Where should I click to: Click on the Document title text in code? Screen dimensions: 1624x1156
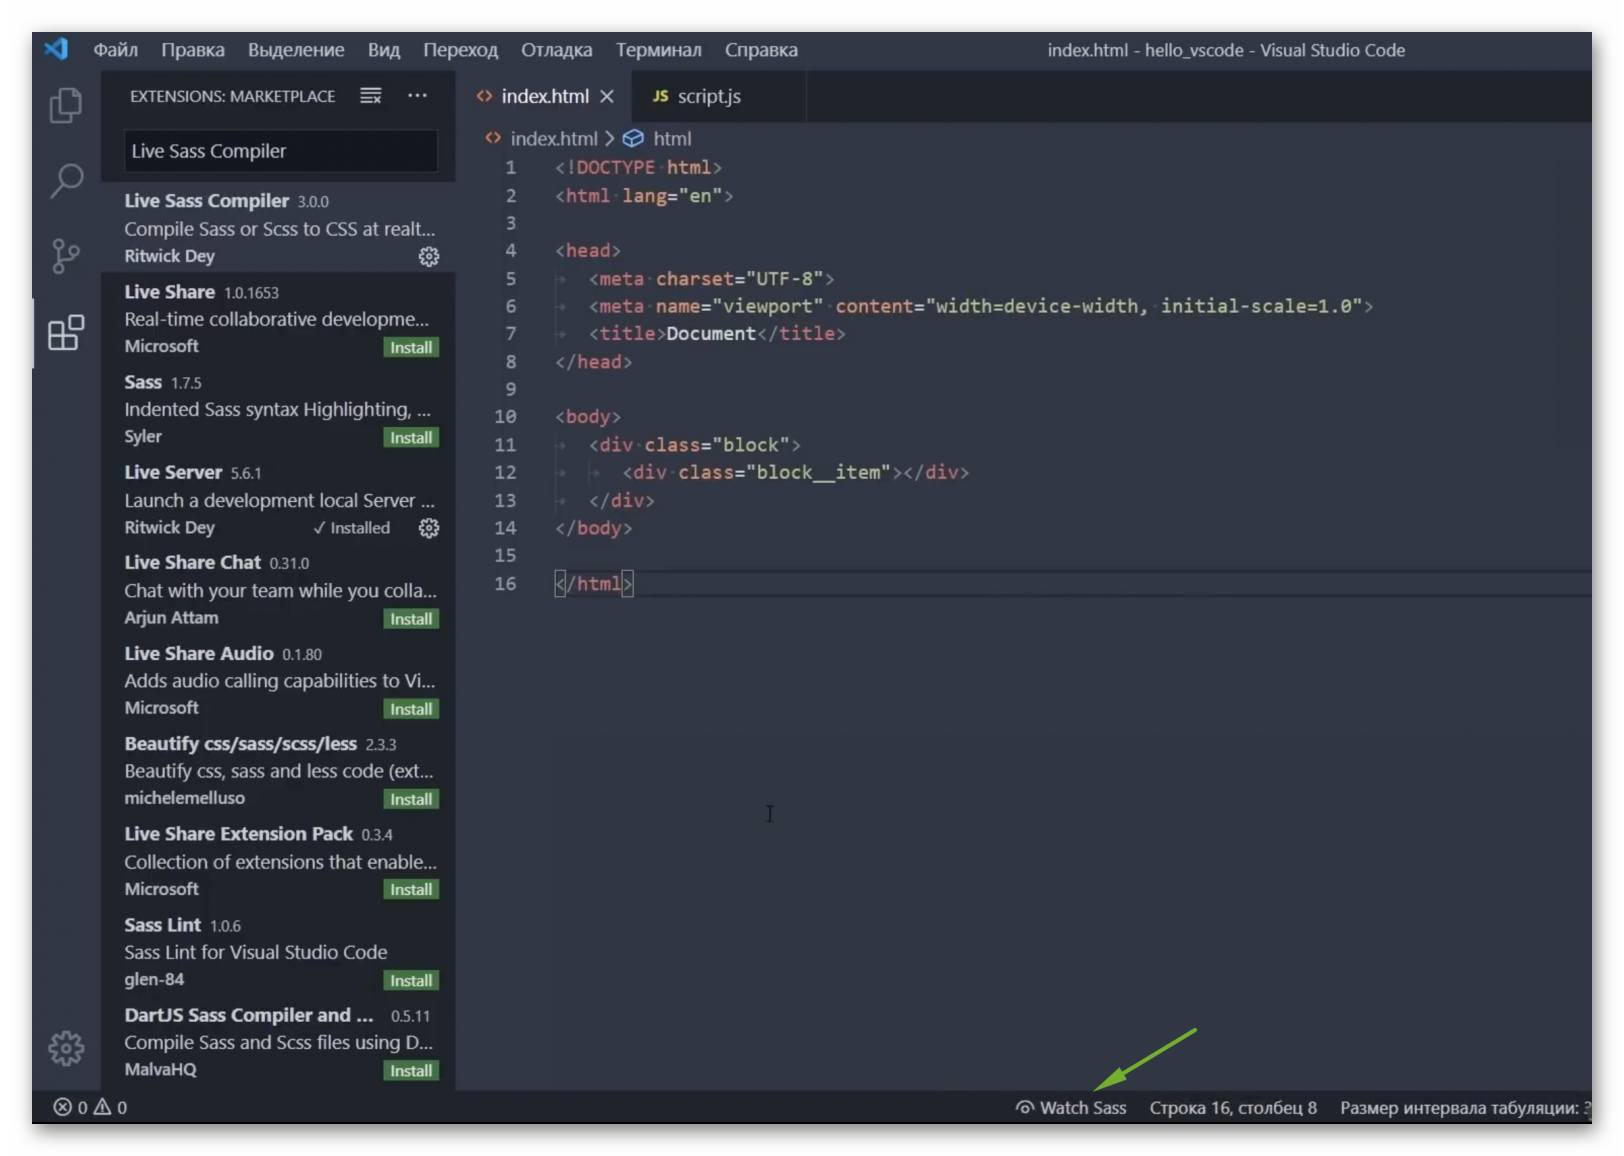coord(710,334)
